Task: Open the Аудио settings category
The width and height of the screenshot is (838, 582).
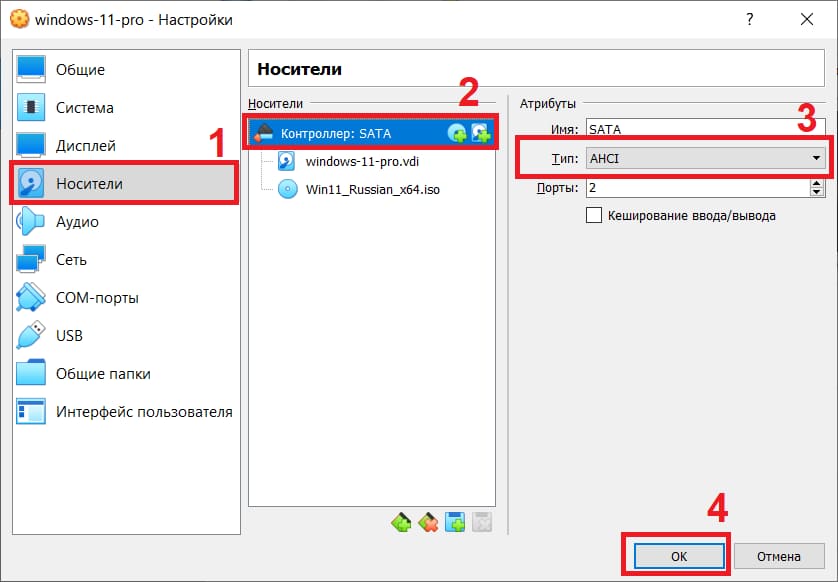Action: pyautogui.click(x=126, y=221)
